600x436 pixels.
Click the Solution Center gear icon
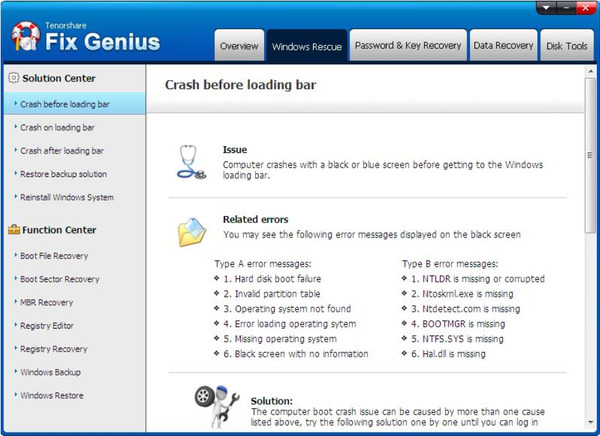coord(13,77)
